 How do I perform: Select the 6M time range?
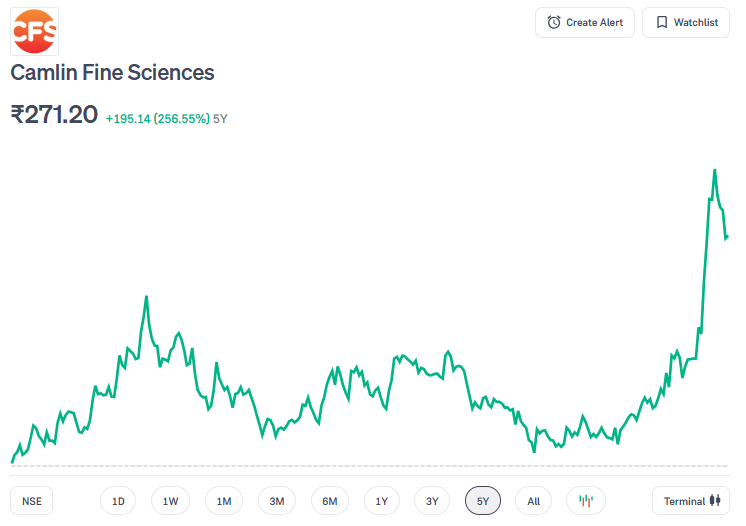330,501
